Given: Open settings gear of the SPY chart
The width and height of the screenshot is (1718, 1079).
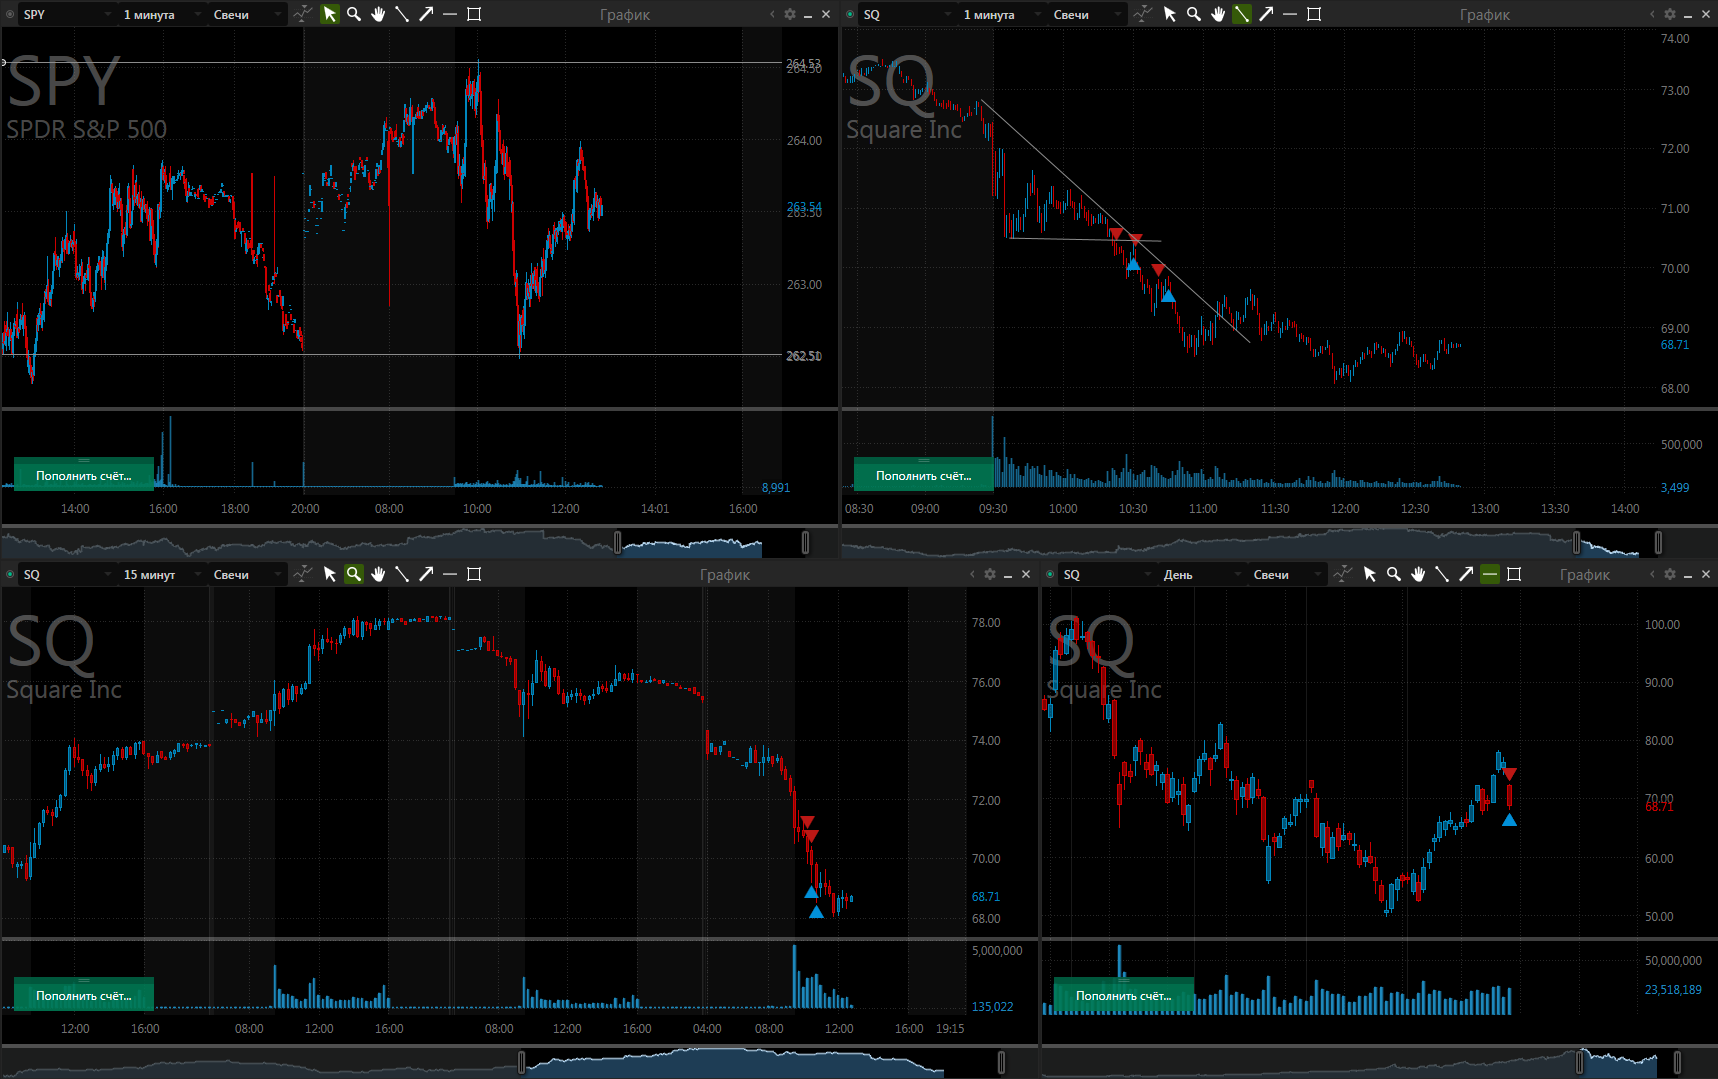Looking at the screenshot, I should pyautogui.click(x=790, y=14).
